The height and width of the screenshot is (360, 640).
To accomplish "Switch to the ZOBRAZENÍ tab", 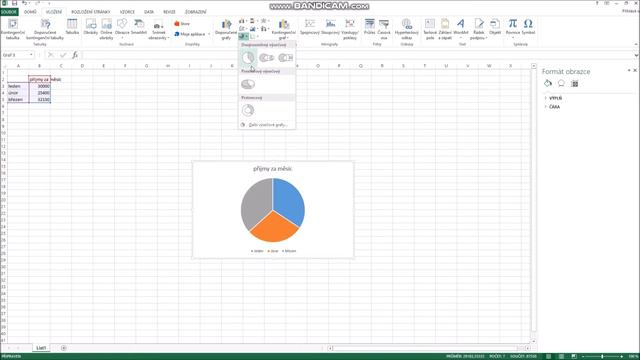I will pyautogui.click(x=196, y=12).
